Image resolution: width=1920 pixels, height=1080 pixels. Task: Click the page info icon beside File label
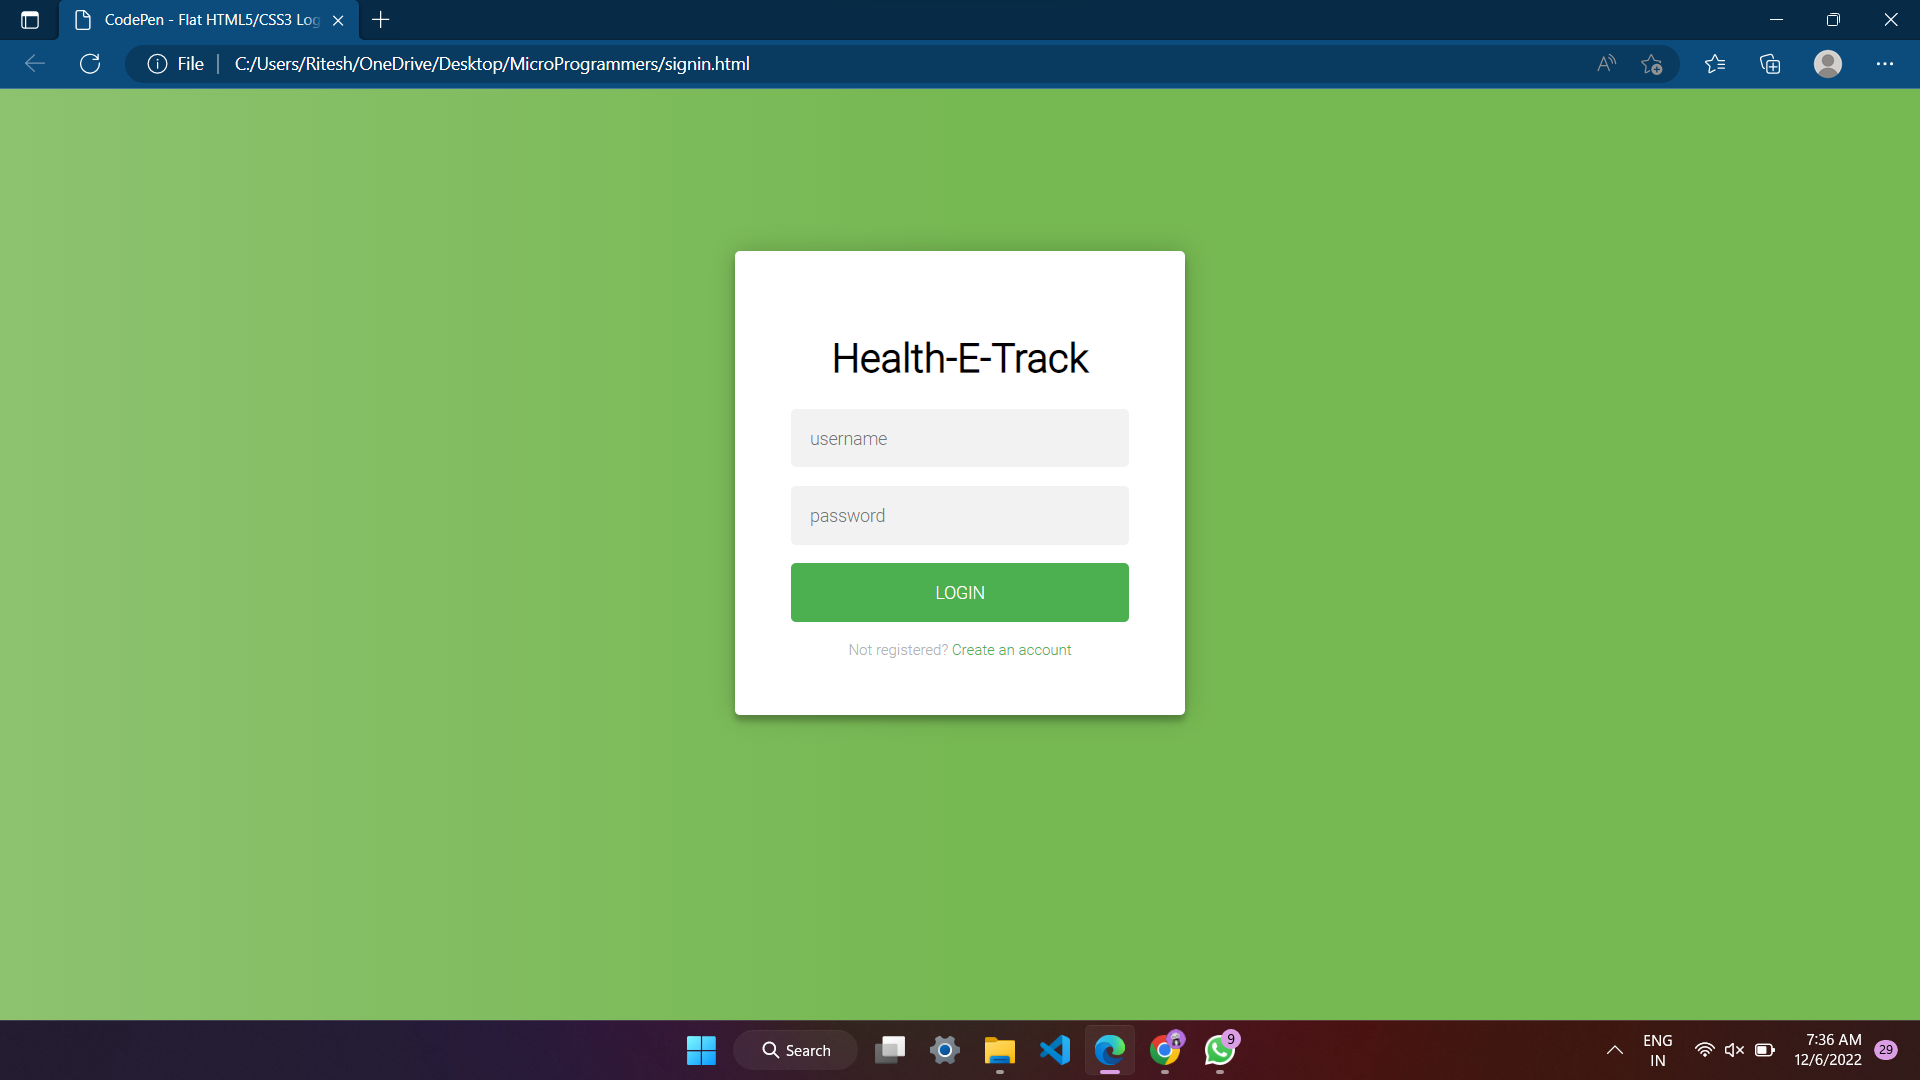158,63
